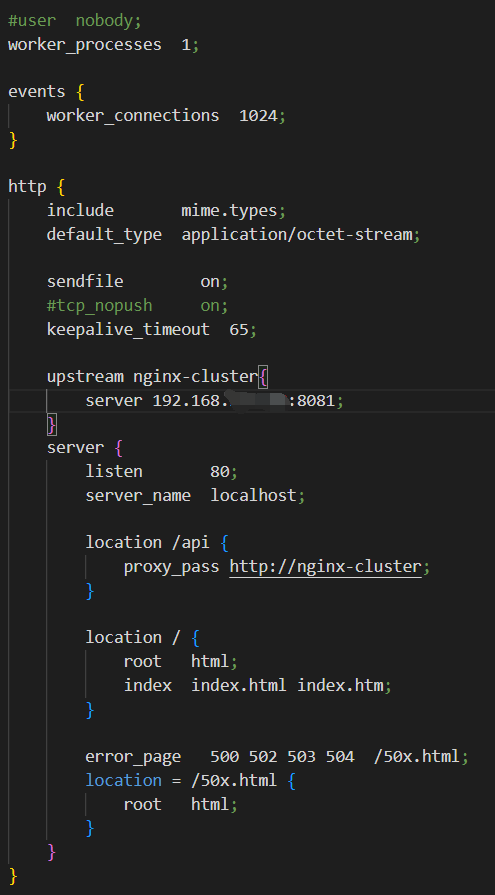This screenshot has height=895, width=495.
Task: Click 'worker_connections' directive text
Action: coord(132,116)
